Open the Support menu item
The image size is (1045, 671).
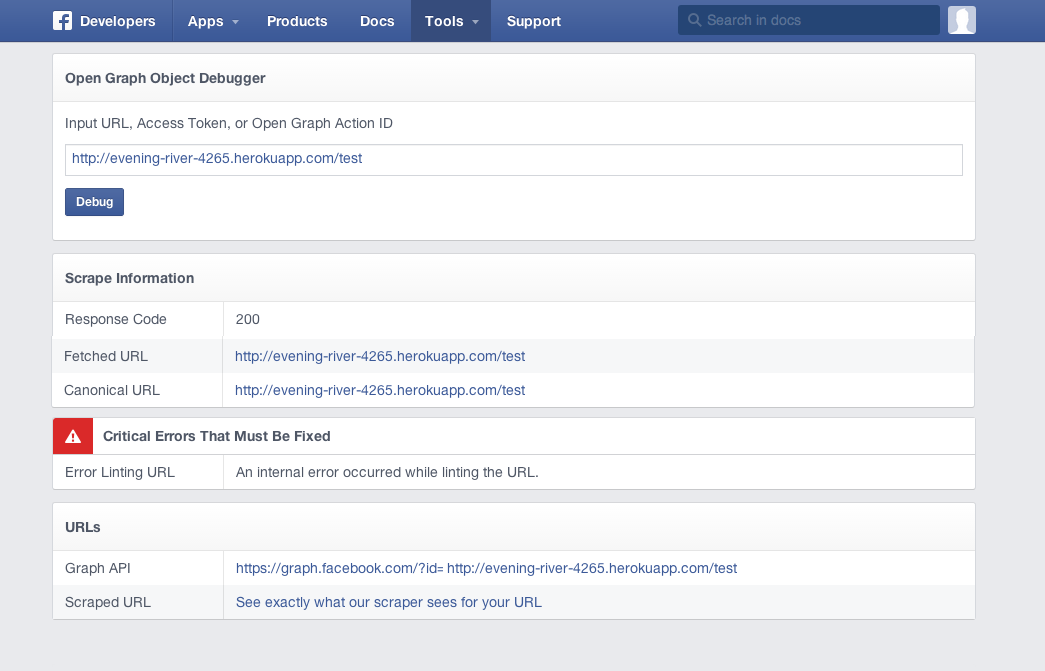tap(534, 21)
